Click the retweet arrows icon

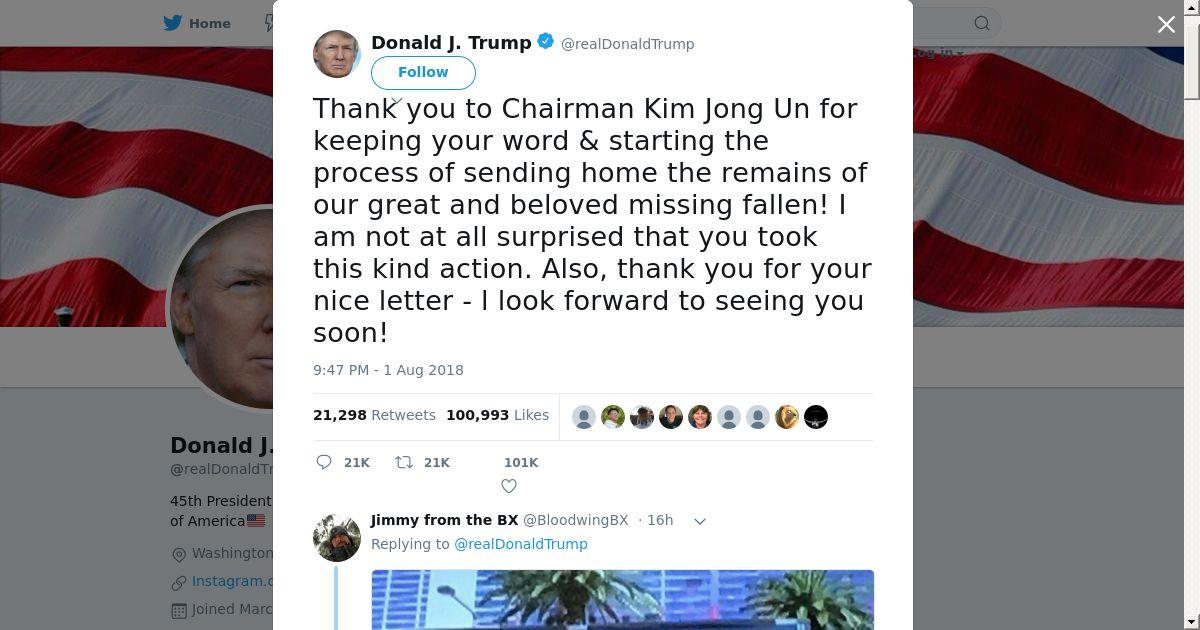point(403,462)
